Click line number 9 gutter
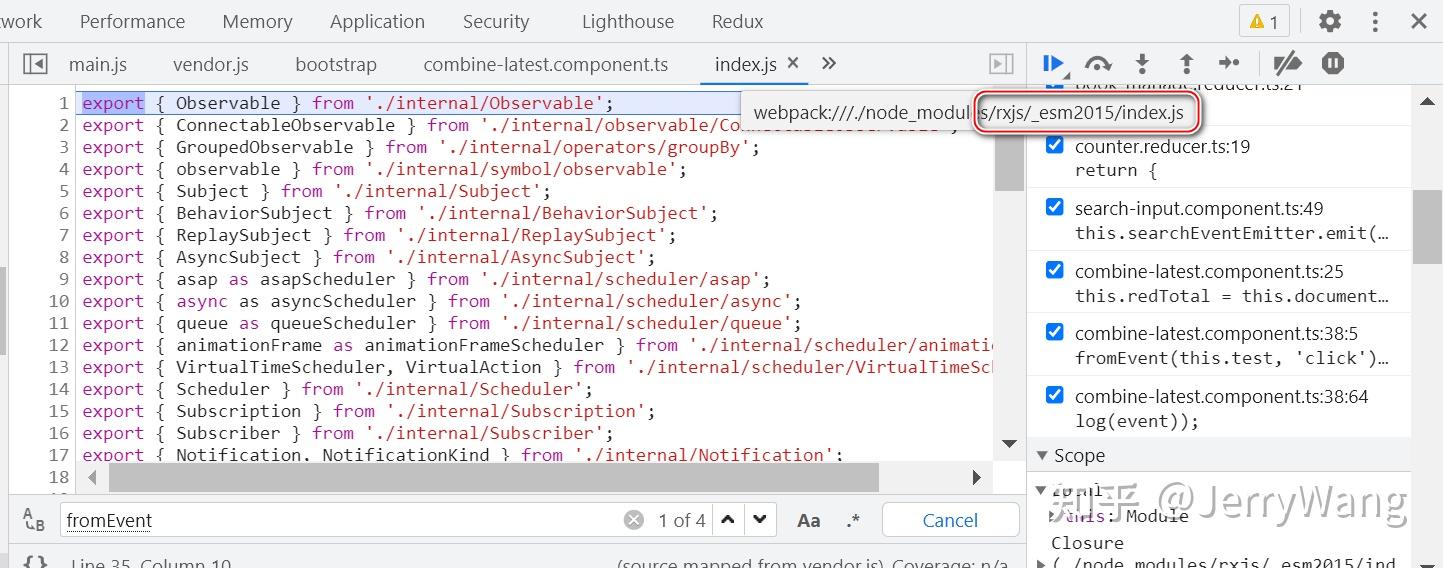The height and width of the screenshot is (568, 1443). [62, 279]
